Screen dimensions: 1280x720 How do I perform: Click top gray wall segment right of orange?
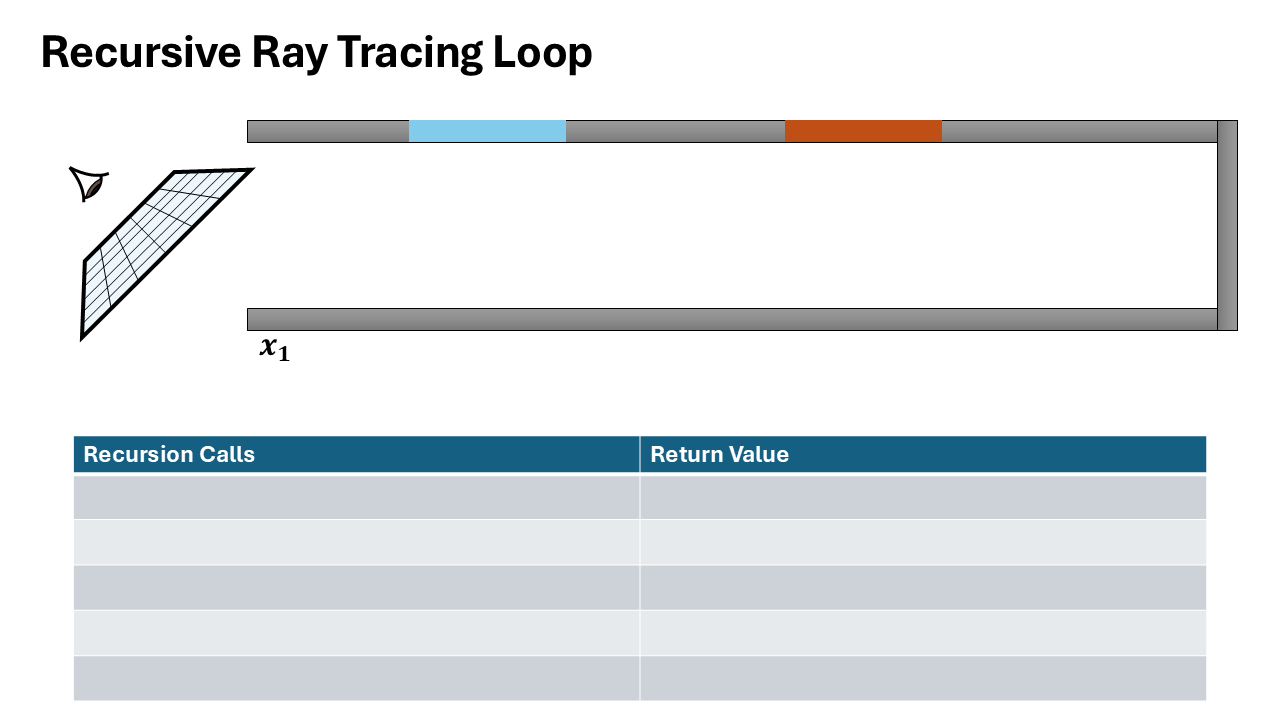click(x=1078, y=131)
